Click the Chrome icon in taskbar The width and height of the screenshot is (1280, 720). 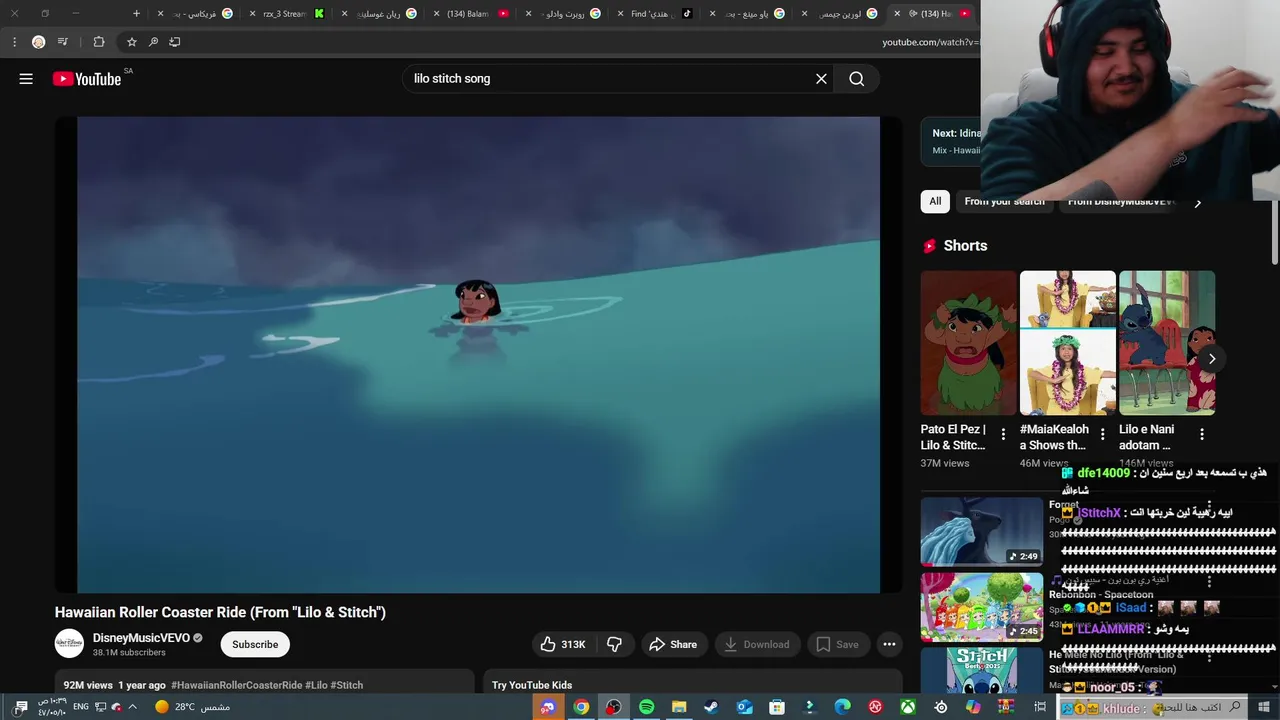click(x=581, y=707)
